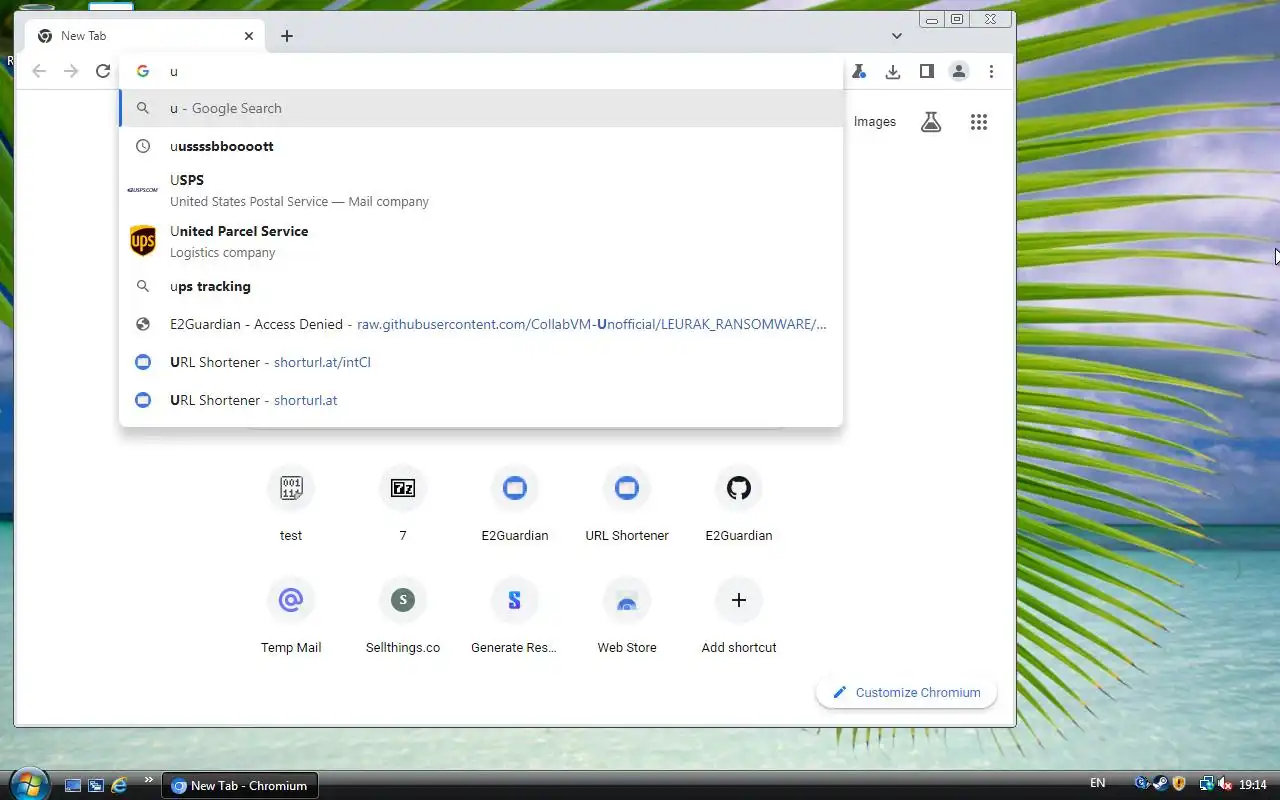Open URL Shortener shortcut tile

pyautogui.click(x=627, y=504)
